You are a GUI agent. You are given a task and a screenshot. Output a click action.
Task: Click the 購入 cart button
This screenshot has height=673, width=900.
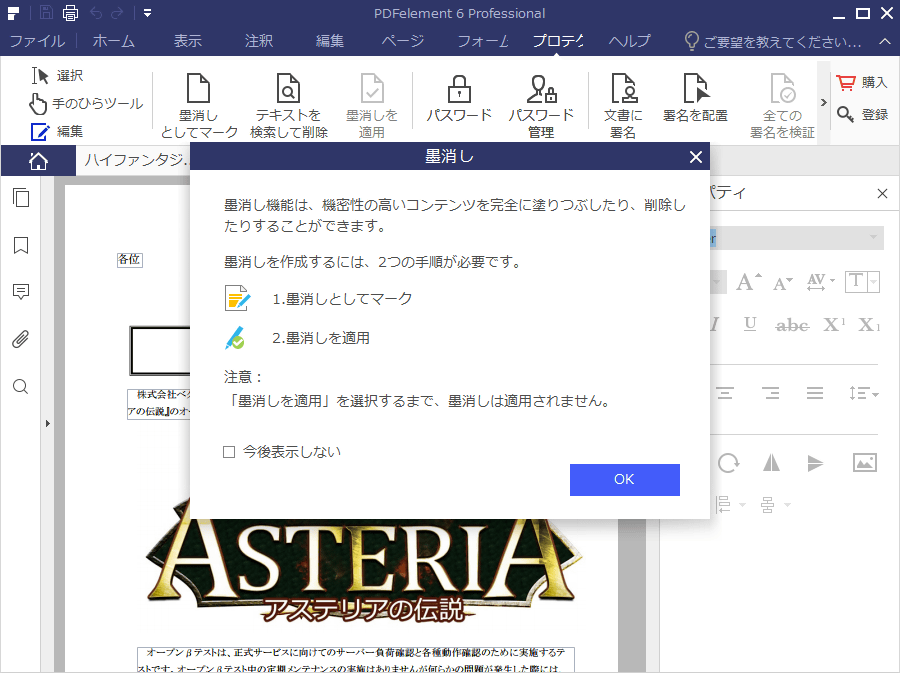point(862,83)
